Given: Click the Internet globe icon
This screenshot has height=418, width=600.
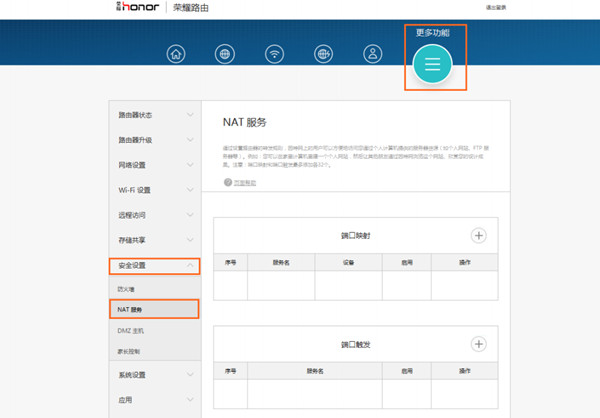Looking at the screenshot, I should tap(225, 54).
